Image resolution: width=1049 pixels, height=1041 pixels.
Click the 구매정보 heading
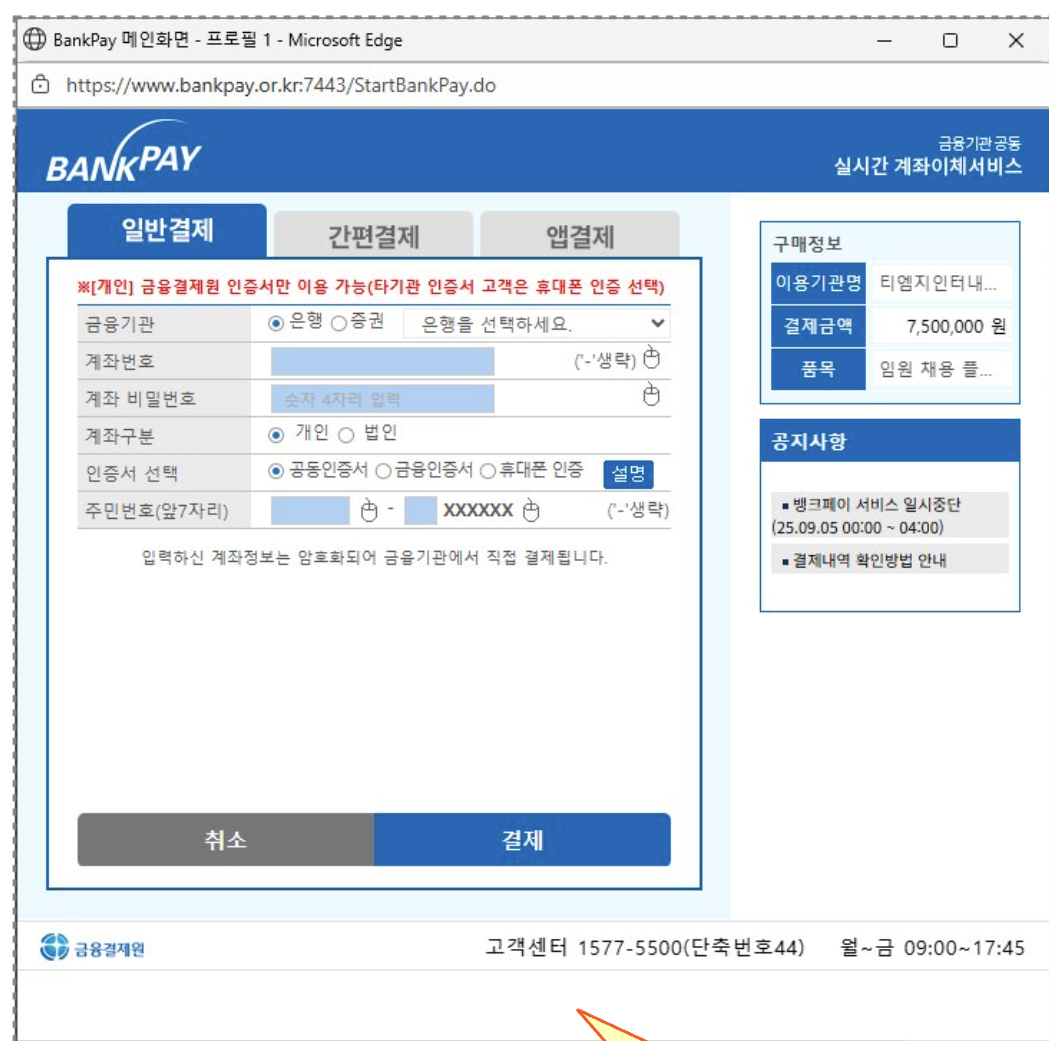point(807,244)
